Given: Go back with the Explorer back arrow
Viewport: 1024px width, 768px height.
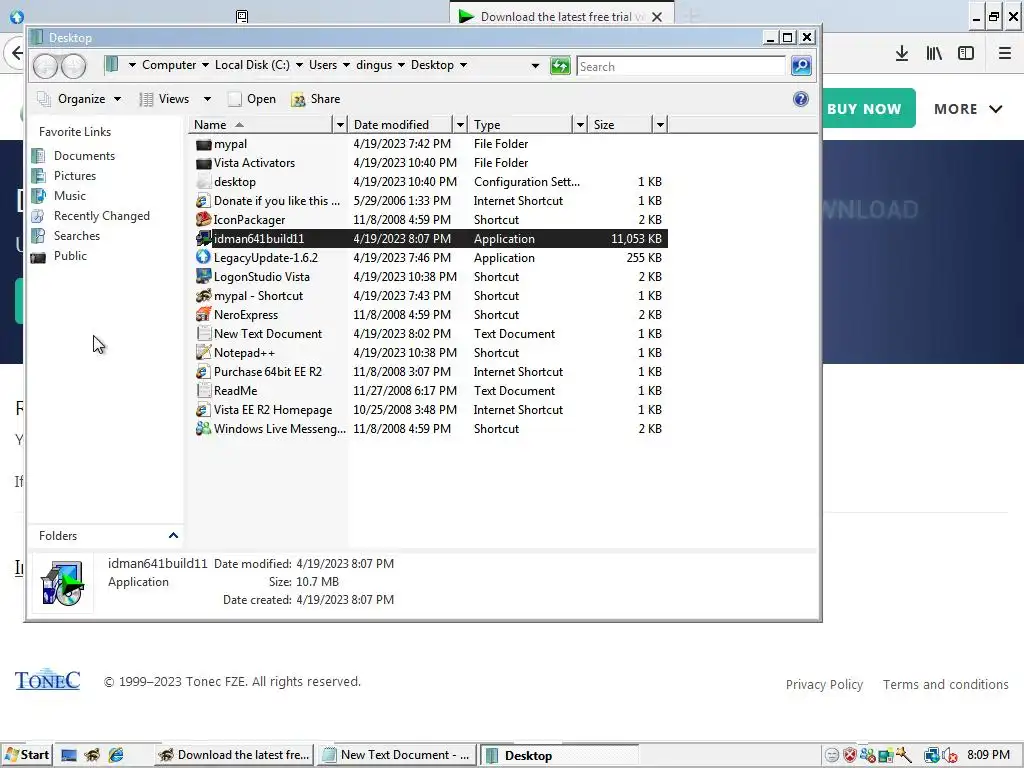Looking at the screenshot, I should pyautogui.click(x=46, y=66).
